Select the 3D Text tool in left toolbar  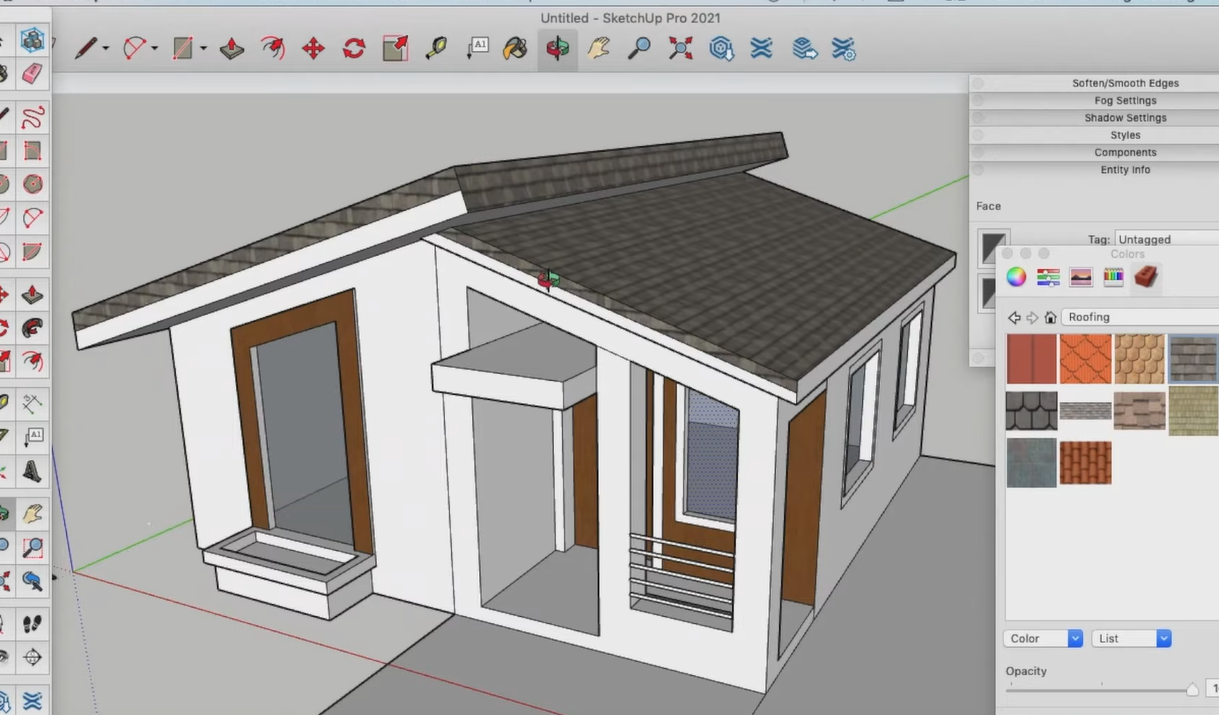click(32, 470)
